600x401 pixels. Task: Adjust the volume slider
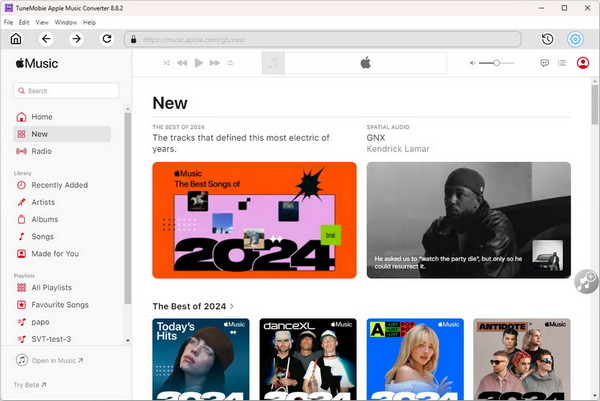[497, 63]
